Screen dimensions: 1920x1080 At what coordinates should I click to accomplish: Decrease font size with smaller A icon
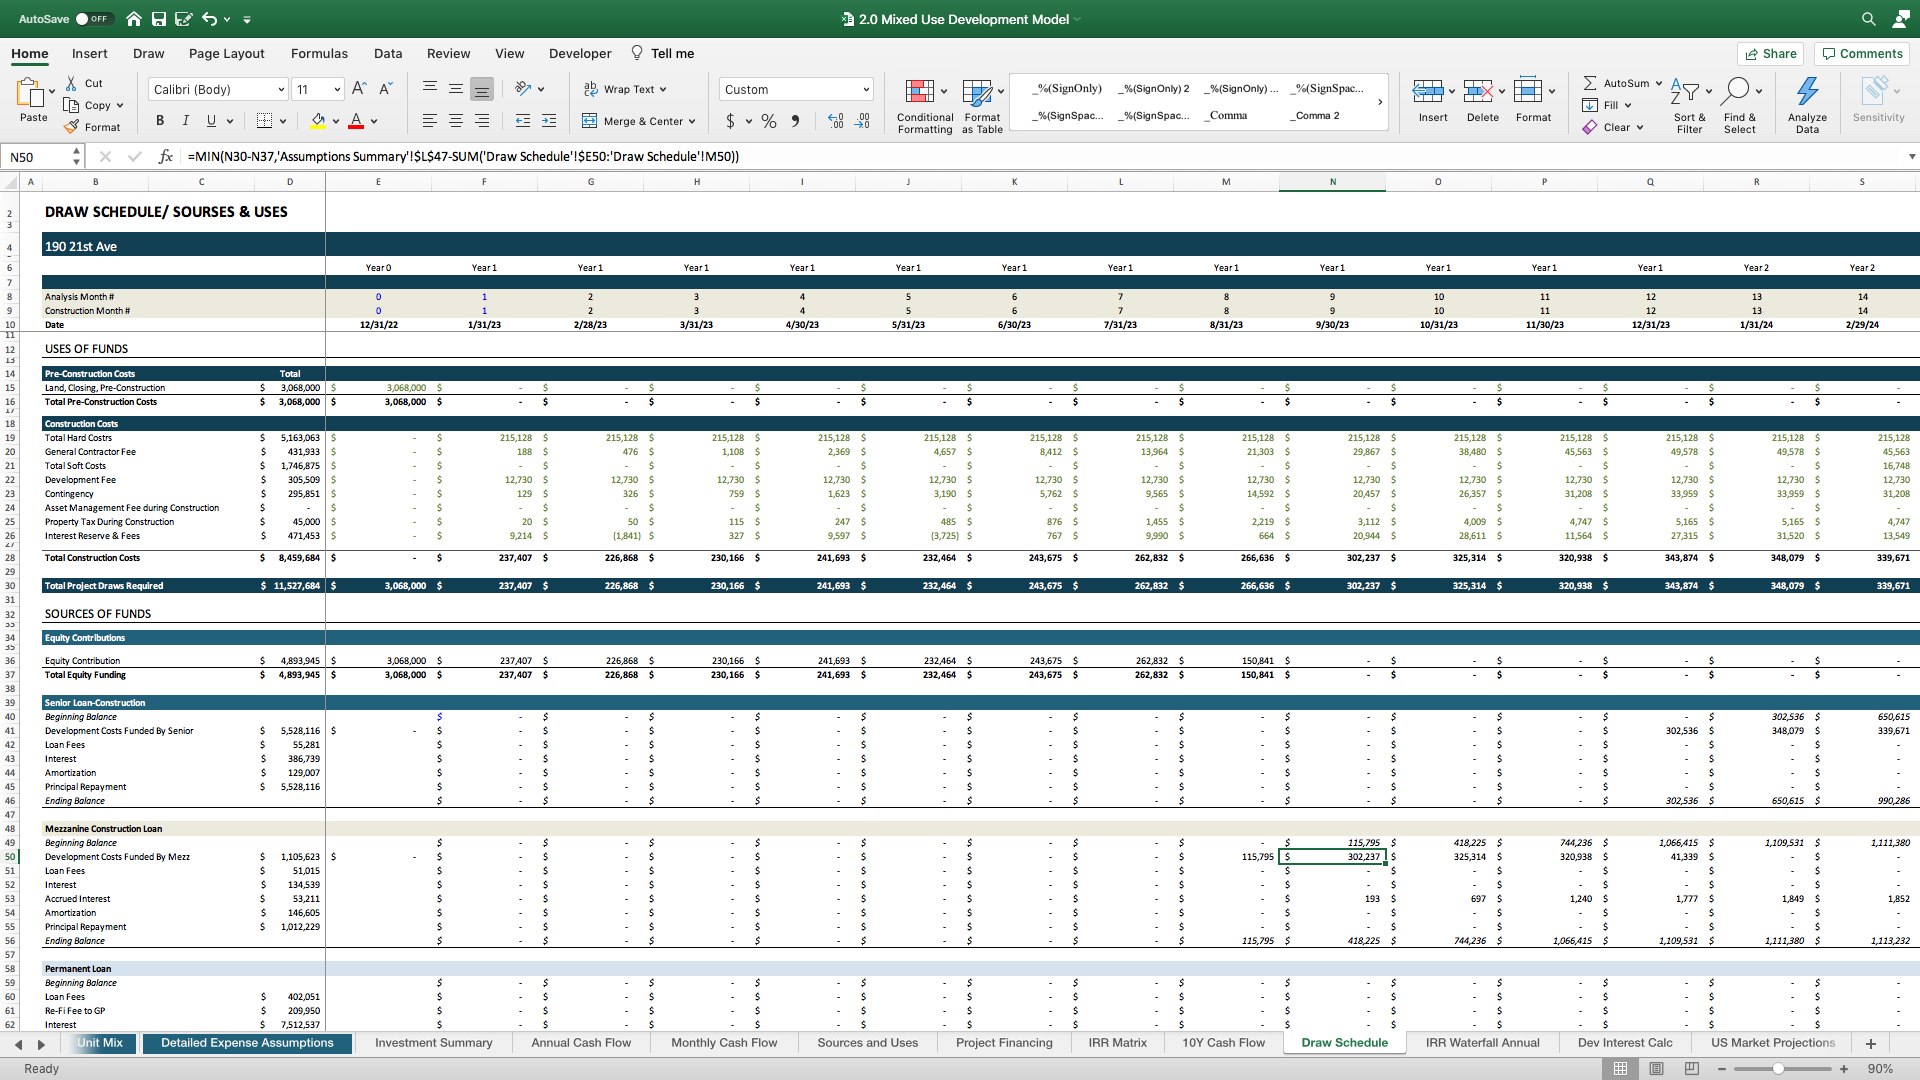click(386, 89)
